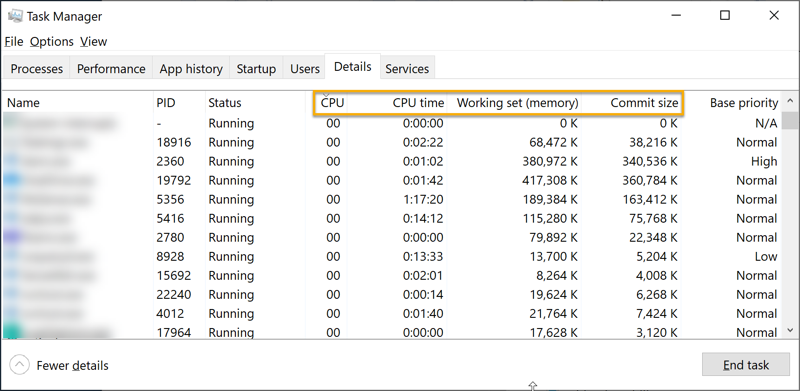Image resolution: width=800 pixels, height=391 pixels.
Task: Select the process with PID 22240
Action: coord(392,295)
